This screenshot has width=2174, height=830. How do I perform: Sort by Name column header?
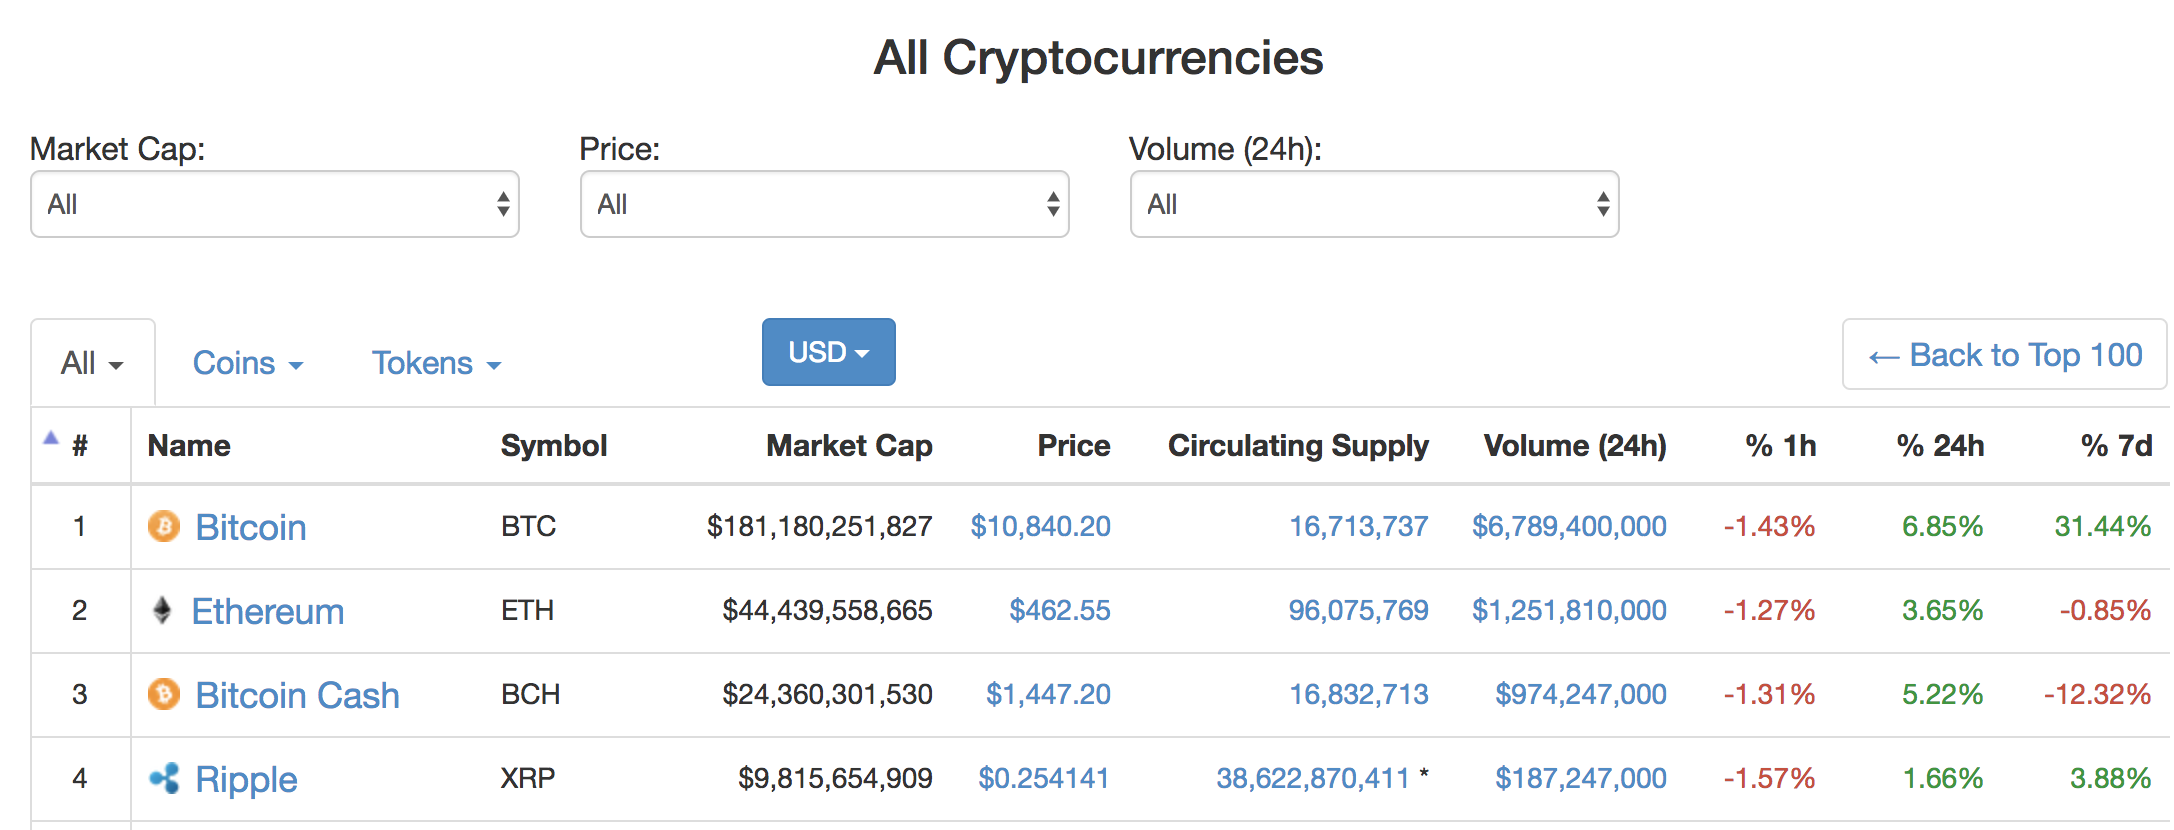pyautogui.click(x=189, y=446)
